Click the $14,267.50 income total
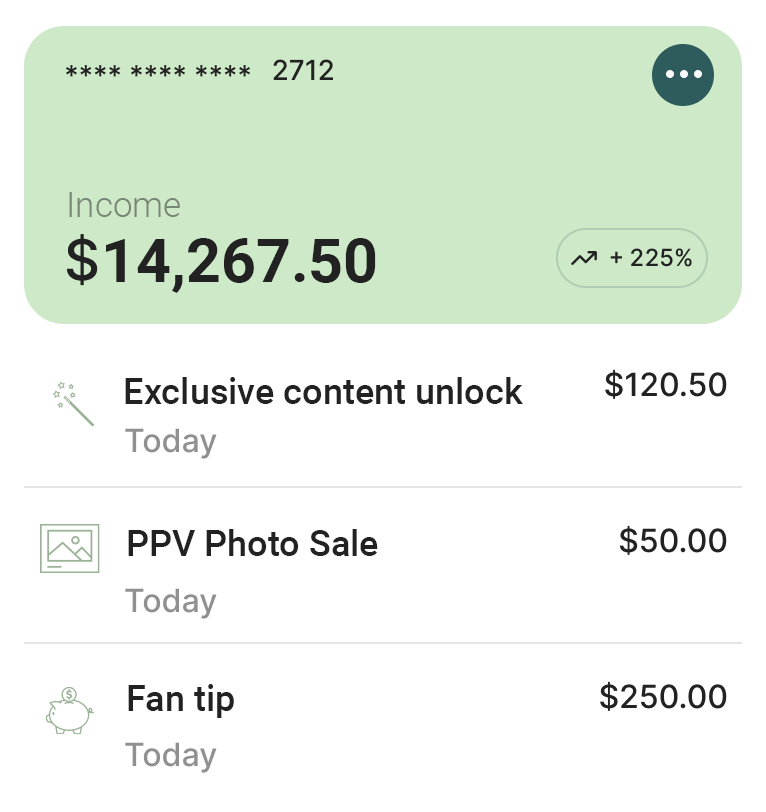Viewport: 766px width, 812px height. point(221,260)
